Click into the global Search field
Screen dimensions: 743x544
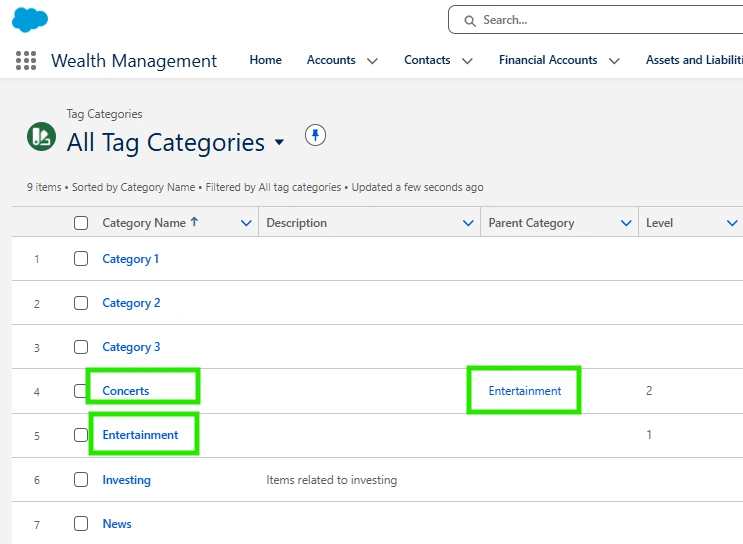click(600, 20)
